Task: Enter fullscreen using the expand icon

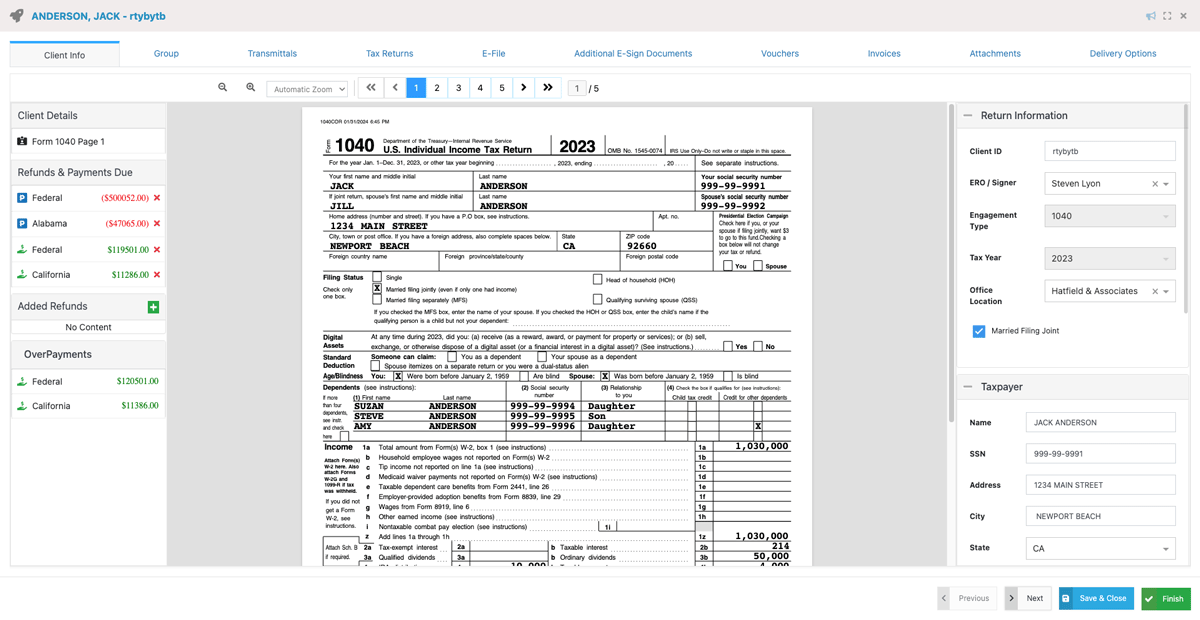Action: pyautogui.click(x=1167, y=16)
